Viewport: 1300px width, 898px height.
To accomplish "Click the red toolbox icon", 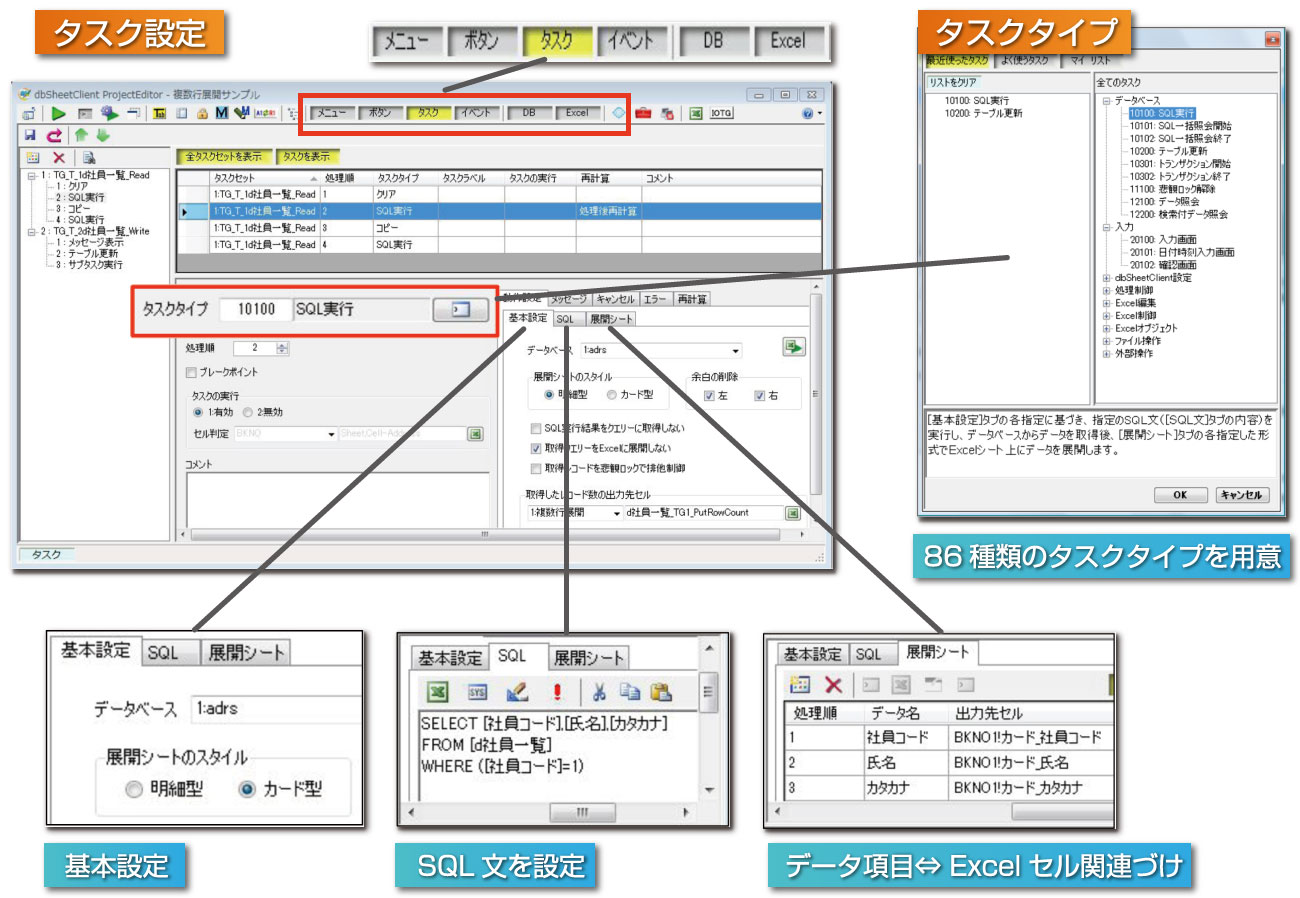I will pos(643,113).
